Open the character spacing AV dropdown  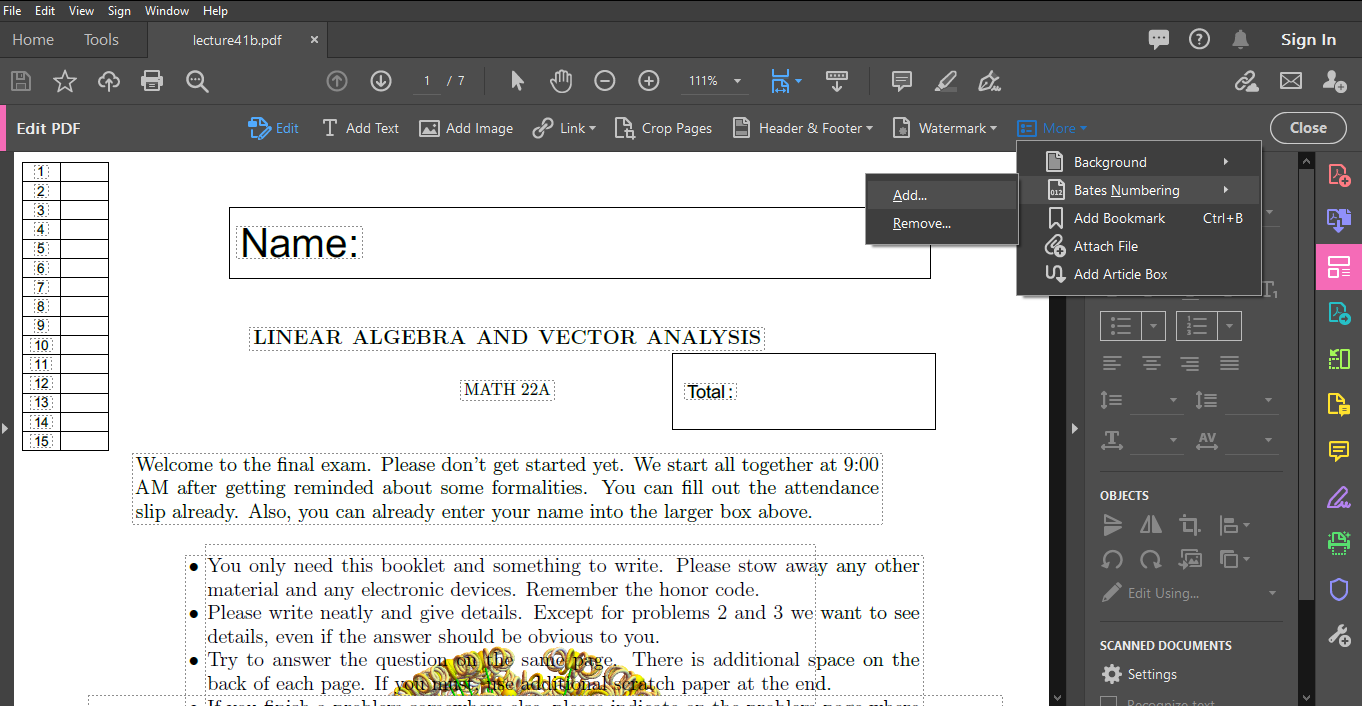point(1269,440)
